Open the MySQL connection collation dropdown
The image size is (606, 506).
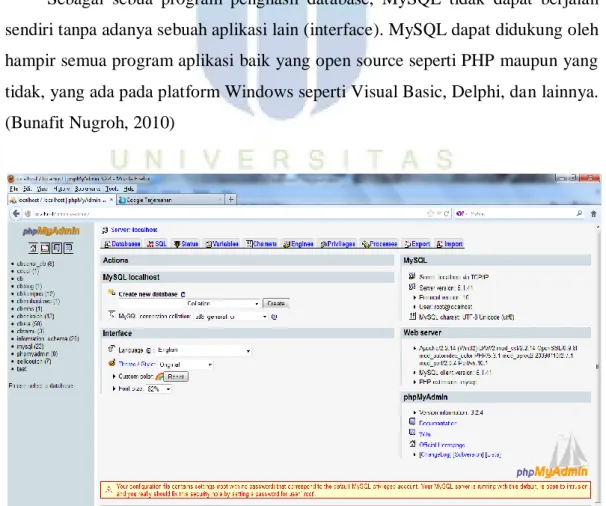[x=231, y=317]
